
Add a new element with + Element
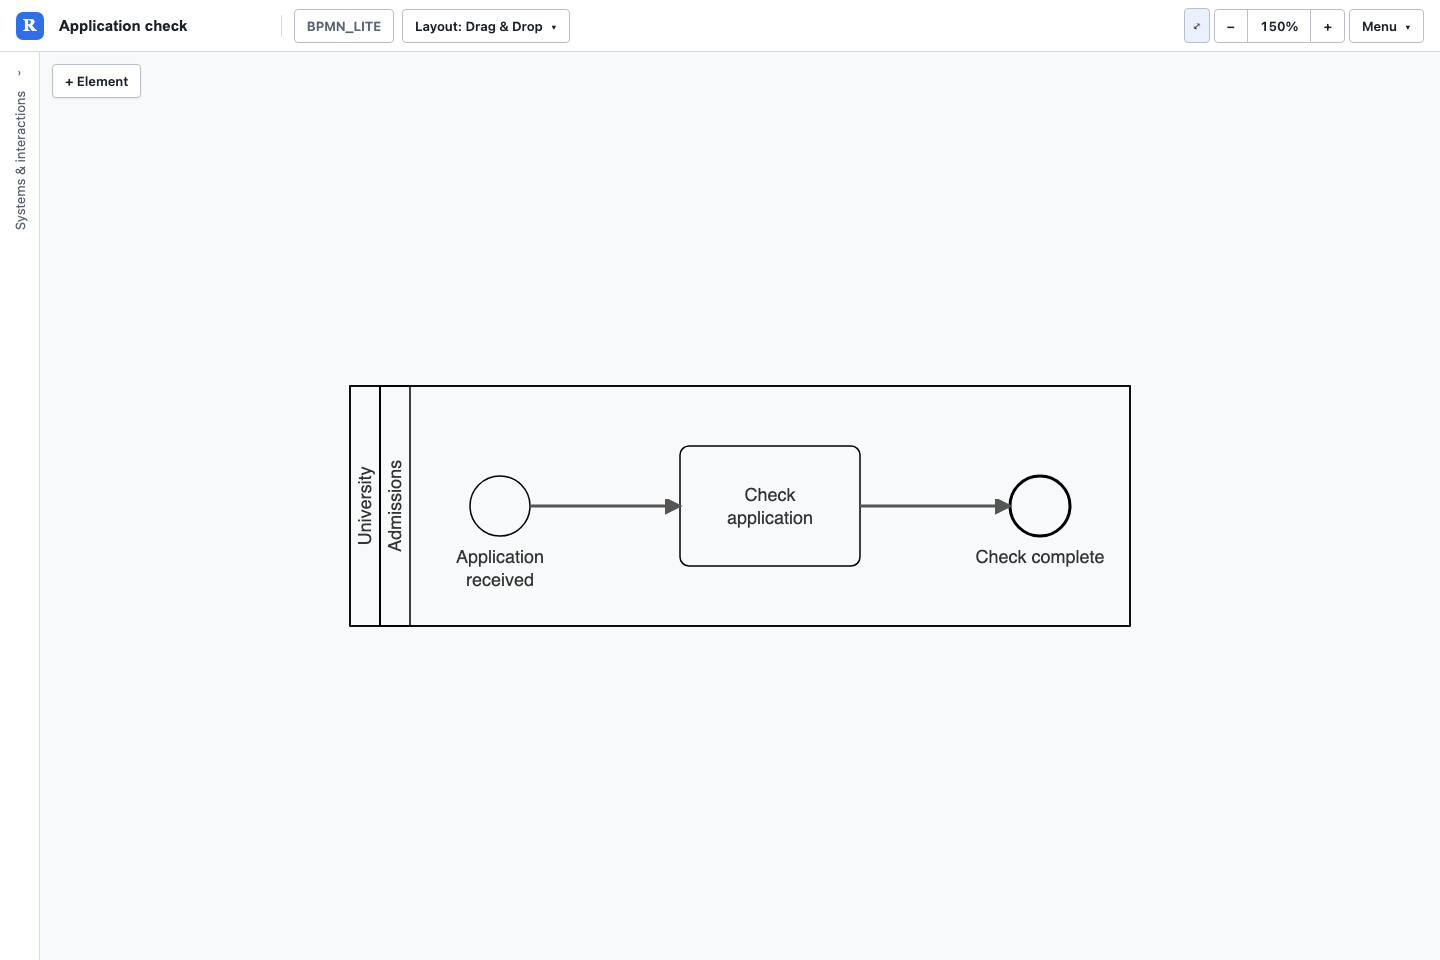pyautogui.click(x=96, y=81)
